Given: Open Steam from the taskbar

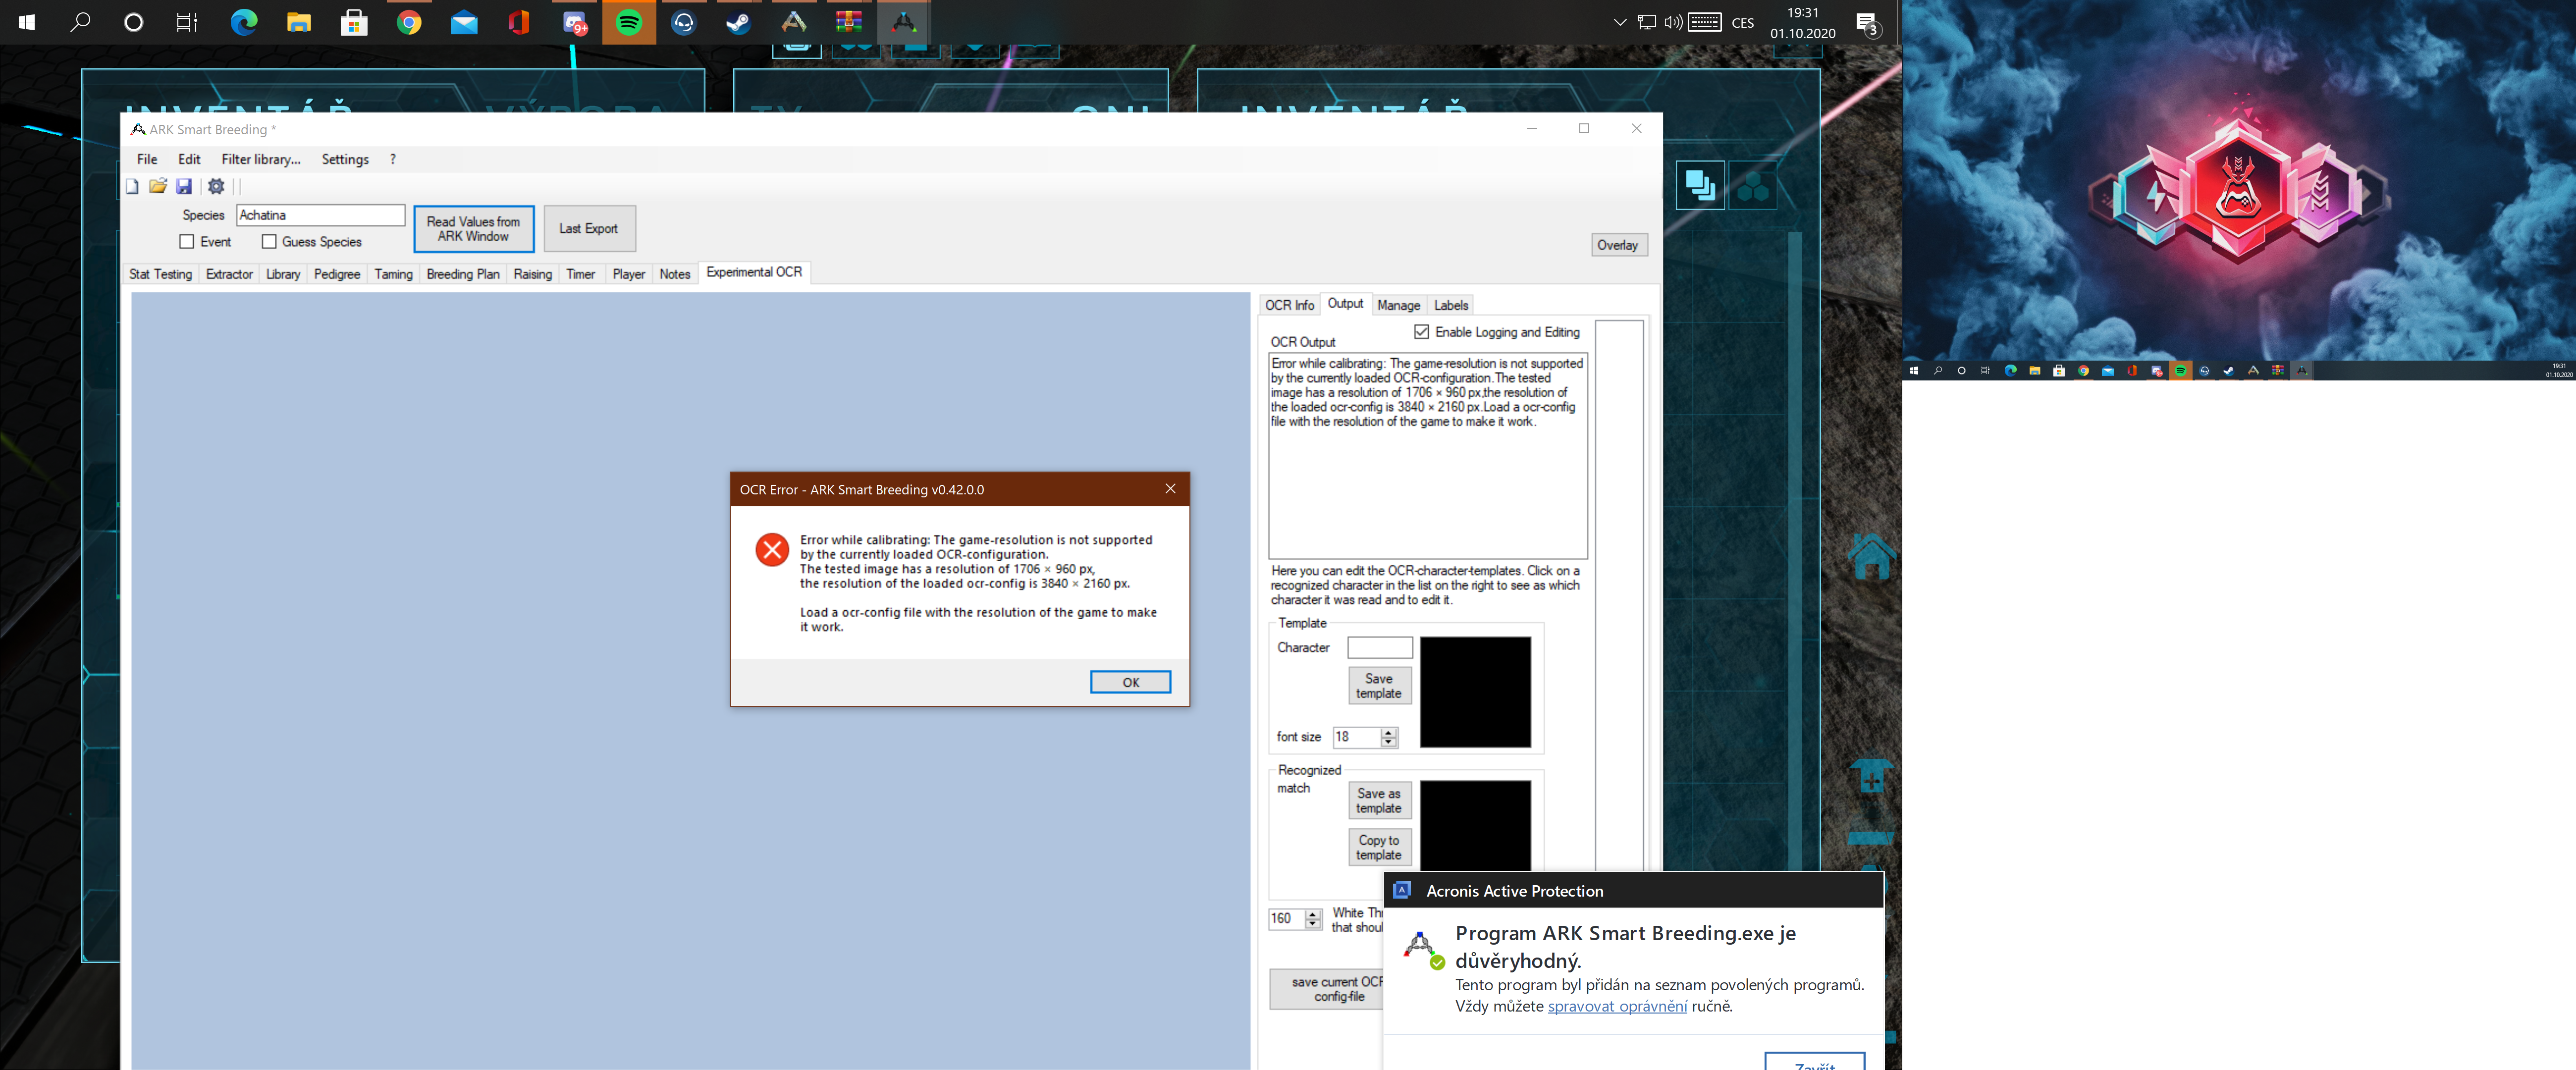Looking at the screenshot, I should [x=738, y=22].
